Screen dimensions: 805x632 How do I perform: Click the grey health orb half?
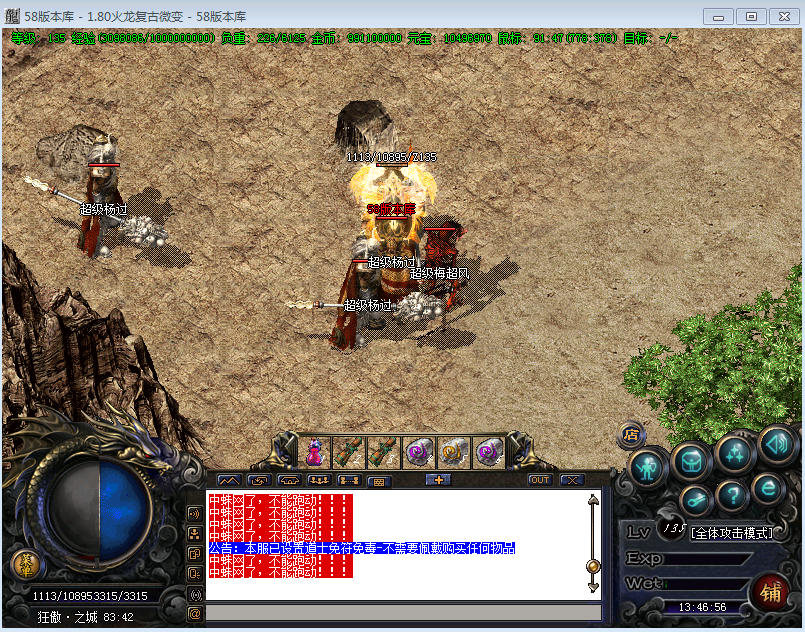tap(75, 509)
